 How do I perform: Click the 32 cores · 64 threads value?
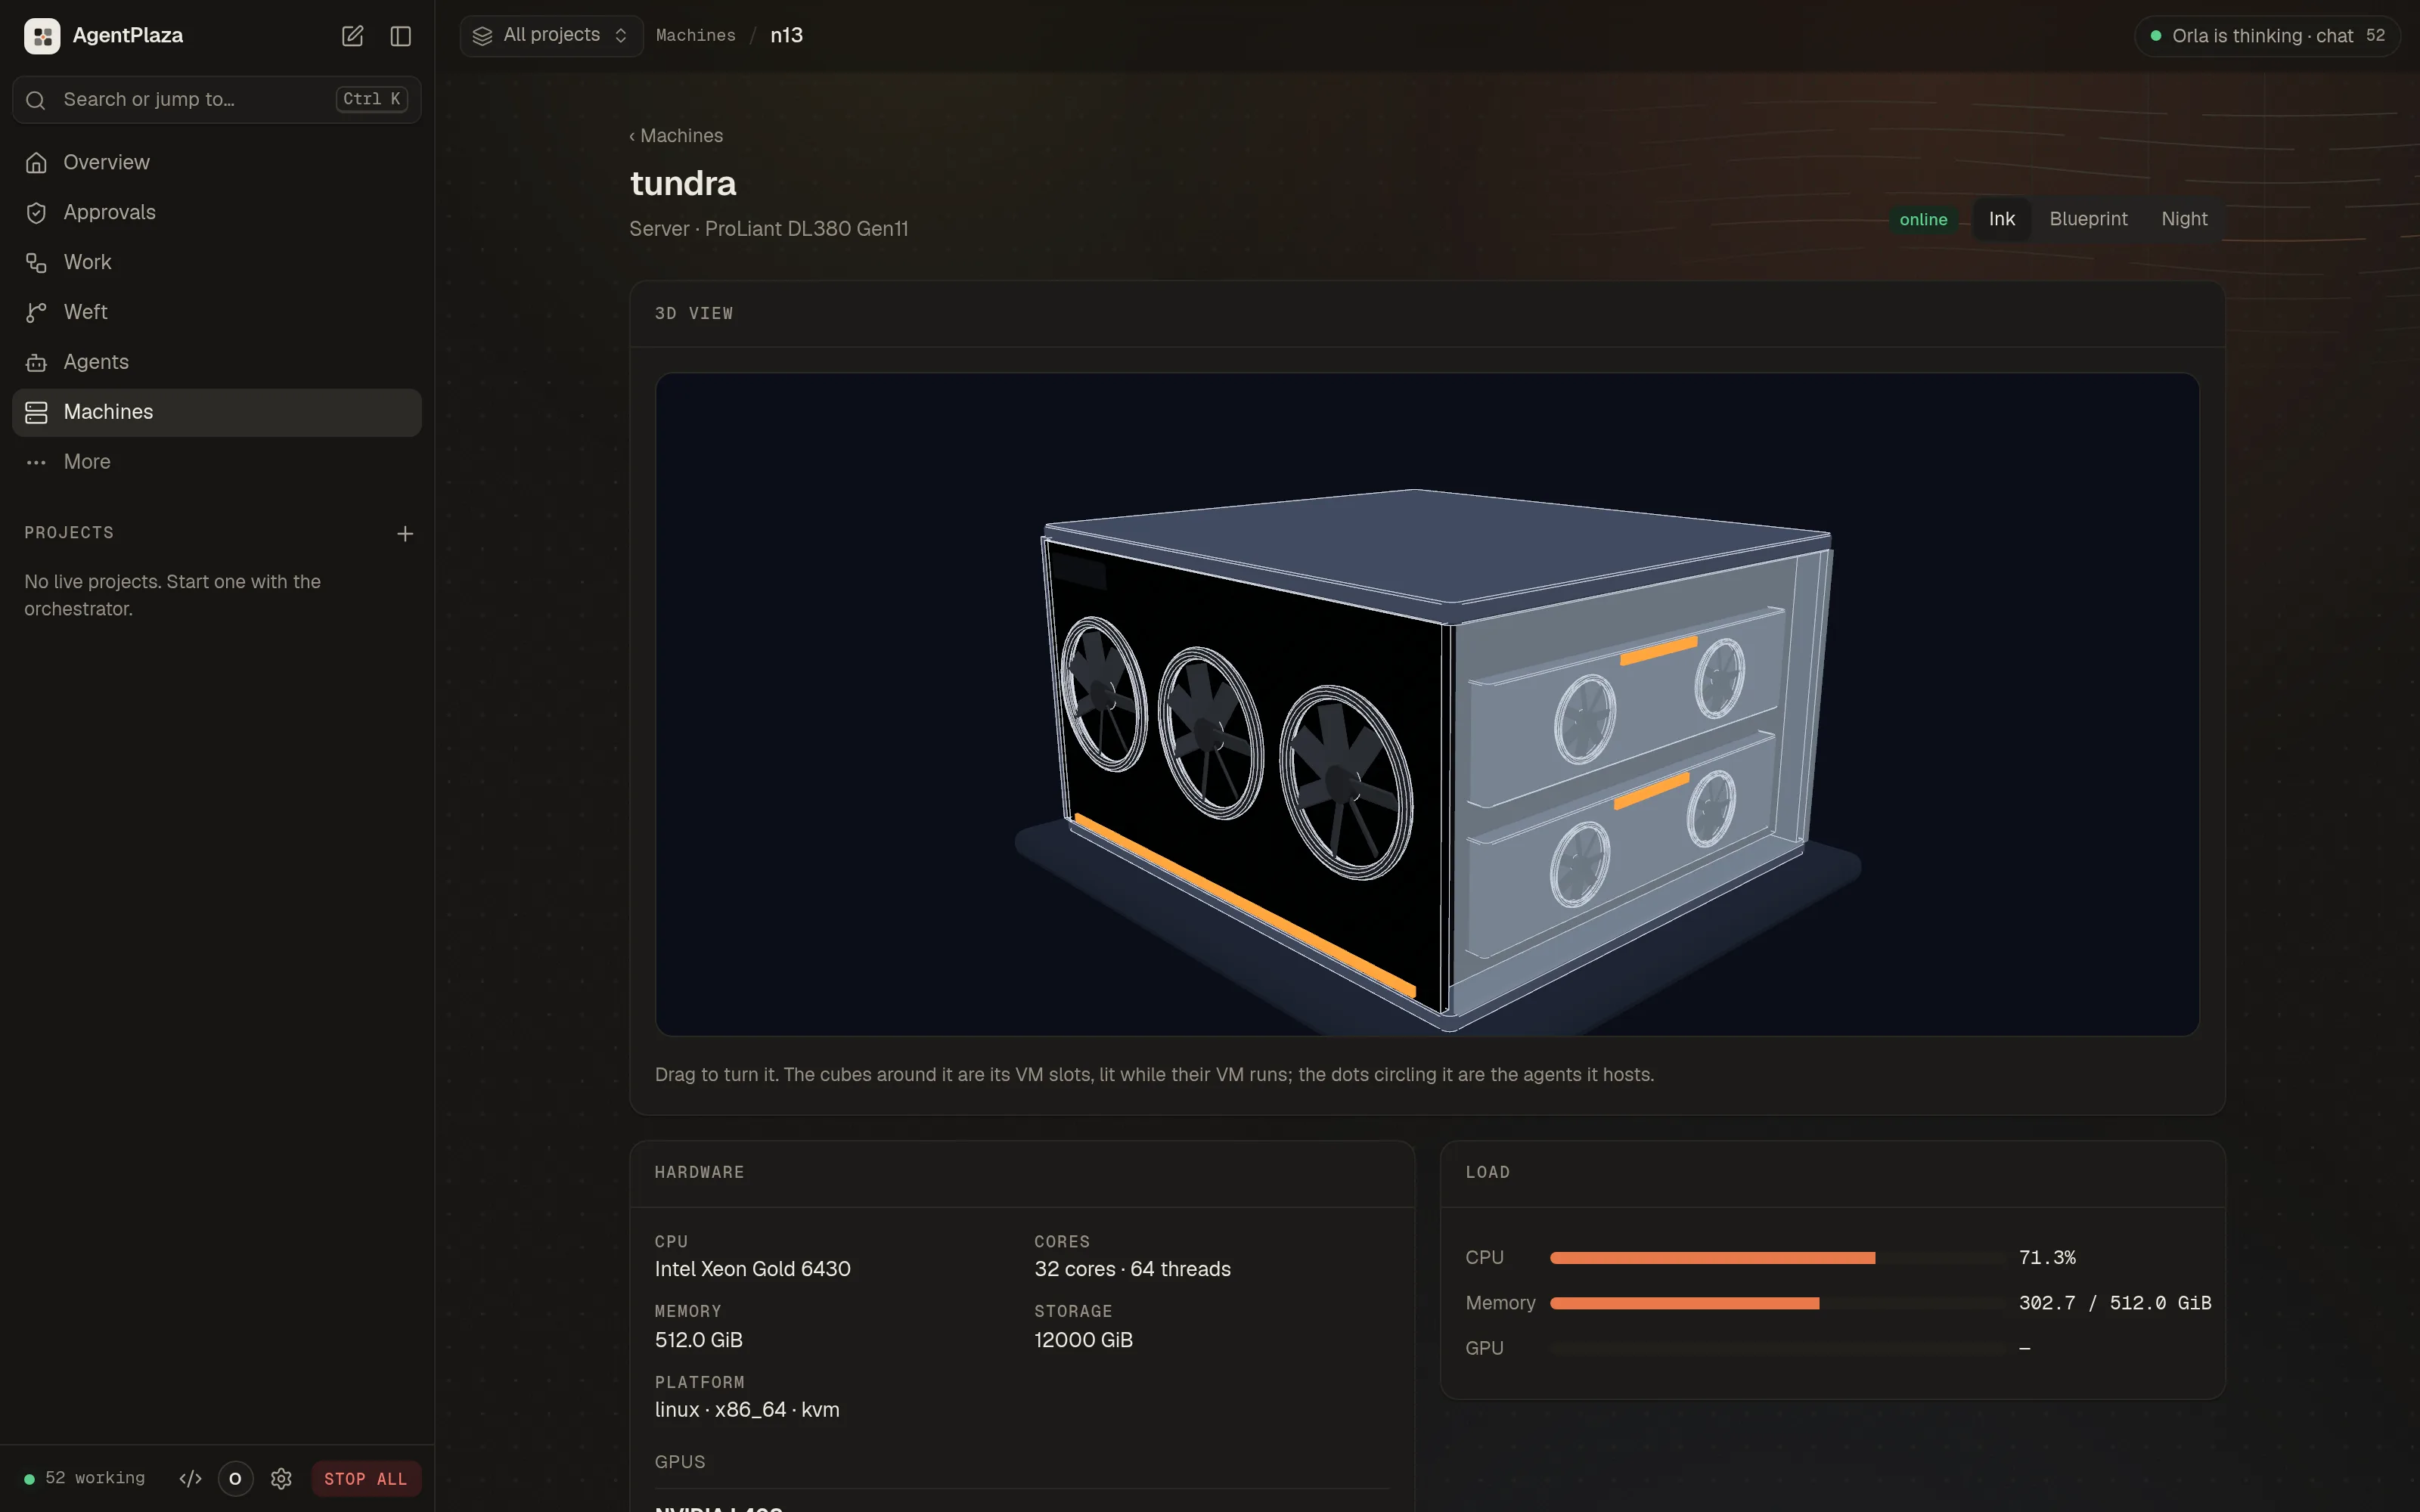click(x=1132, y=1269)
